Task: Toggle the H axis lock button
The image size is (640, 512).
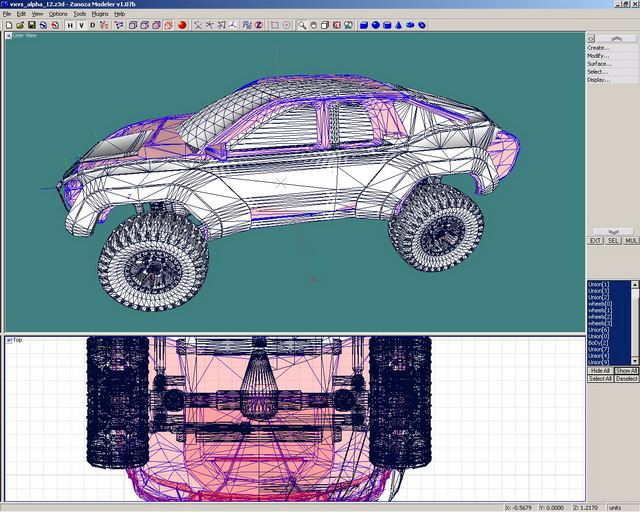Action: [70, 25]
